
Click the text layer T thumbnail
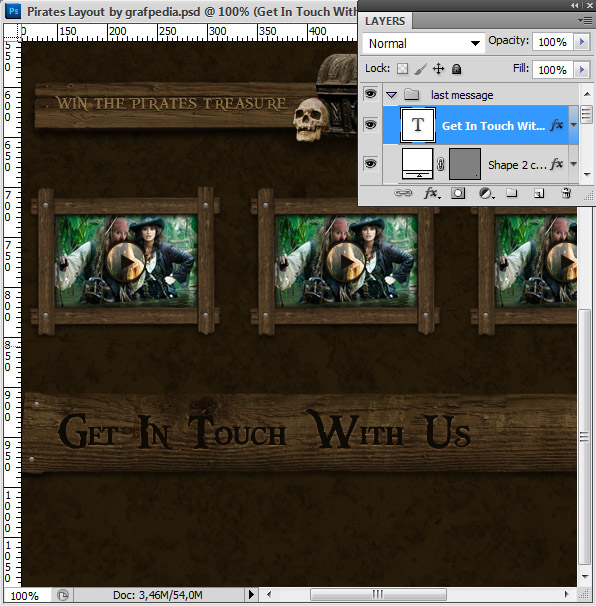click(418, 125)
